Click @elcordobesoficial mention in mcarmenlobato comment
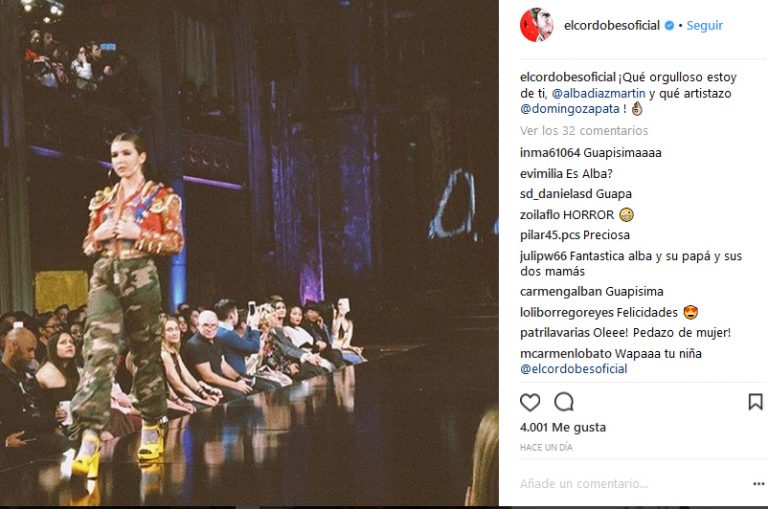This screenshot has width=768, height=509. pyautogui.click(x=574, y=369)
